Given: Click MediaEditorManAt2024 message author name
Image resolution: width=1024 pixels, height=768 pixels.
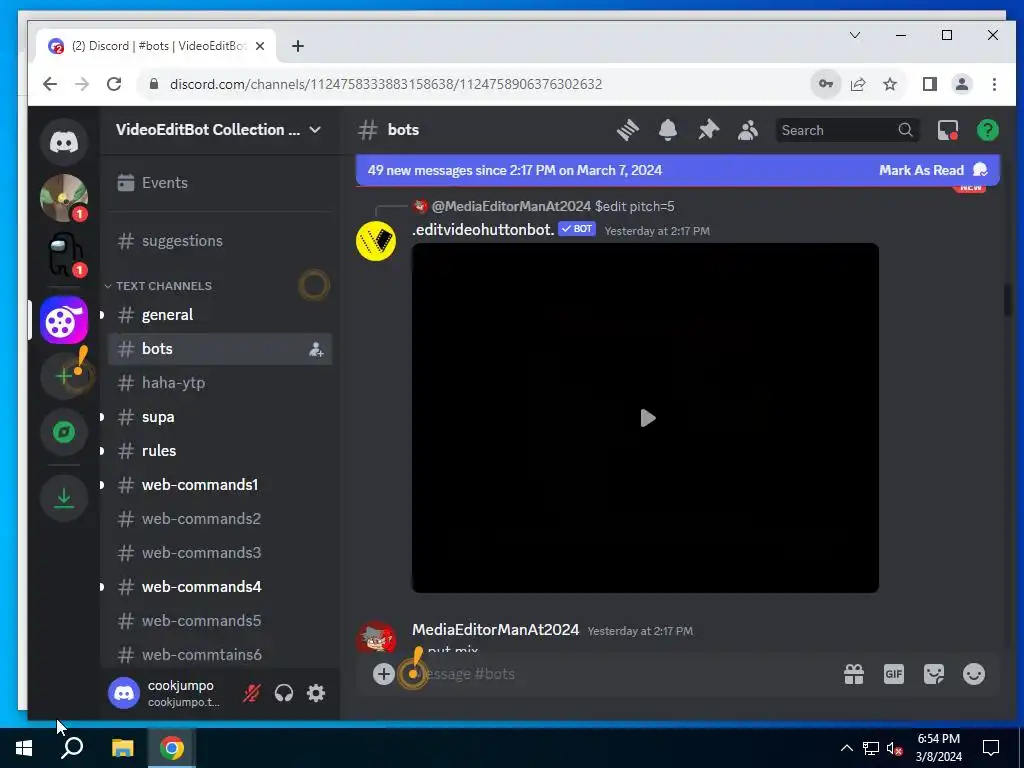Looking at the screenshot, I should (x=495, y=630).
